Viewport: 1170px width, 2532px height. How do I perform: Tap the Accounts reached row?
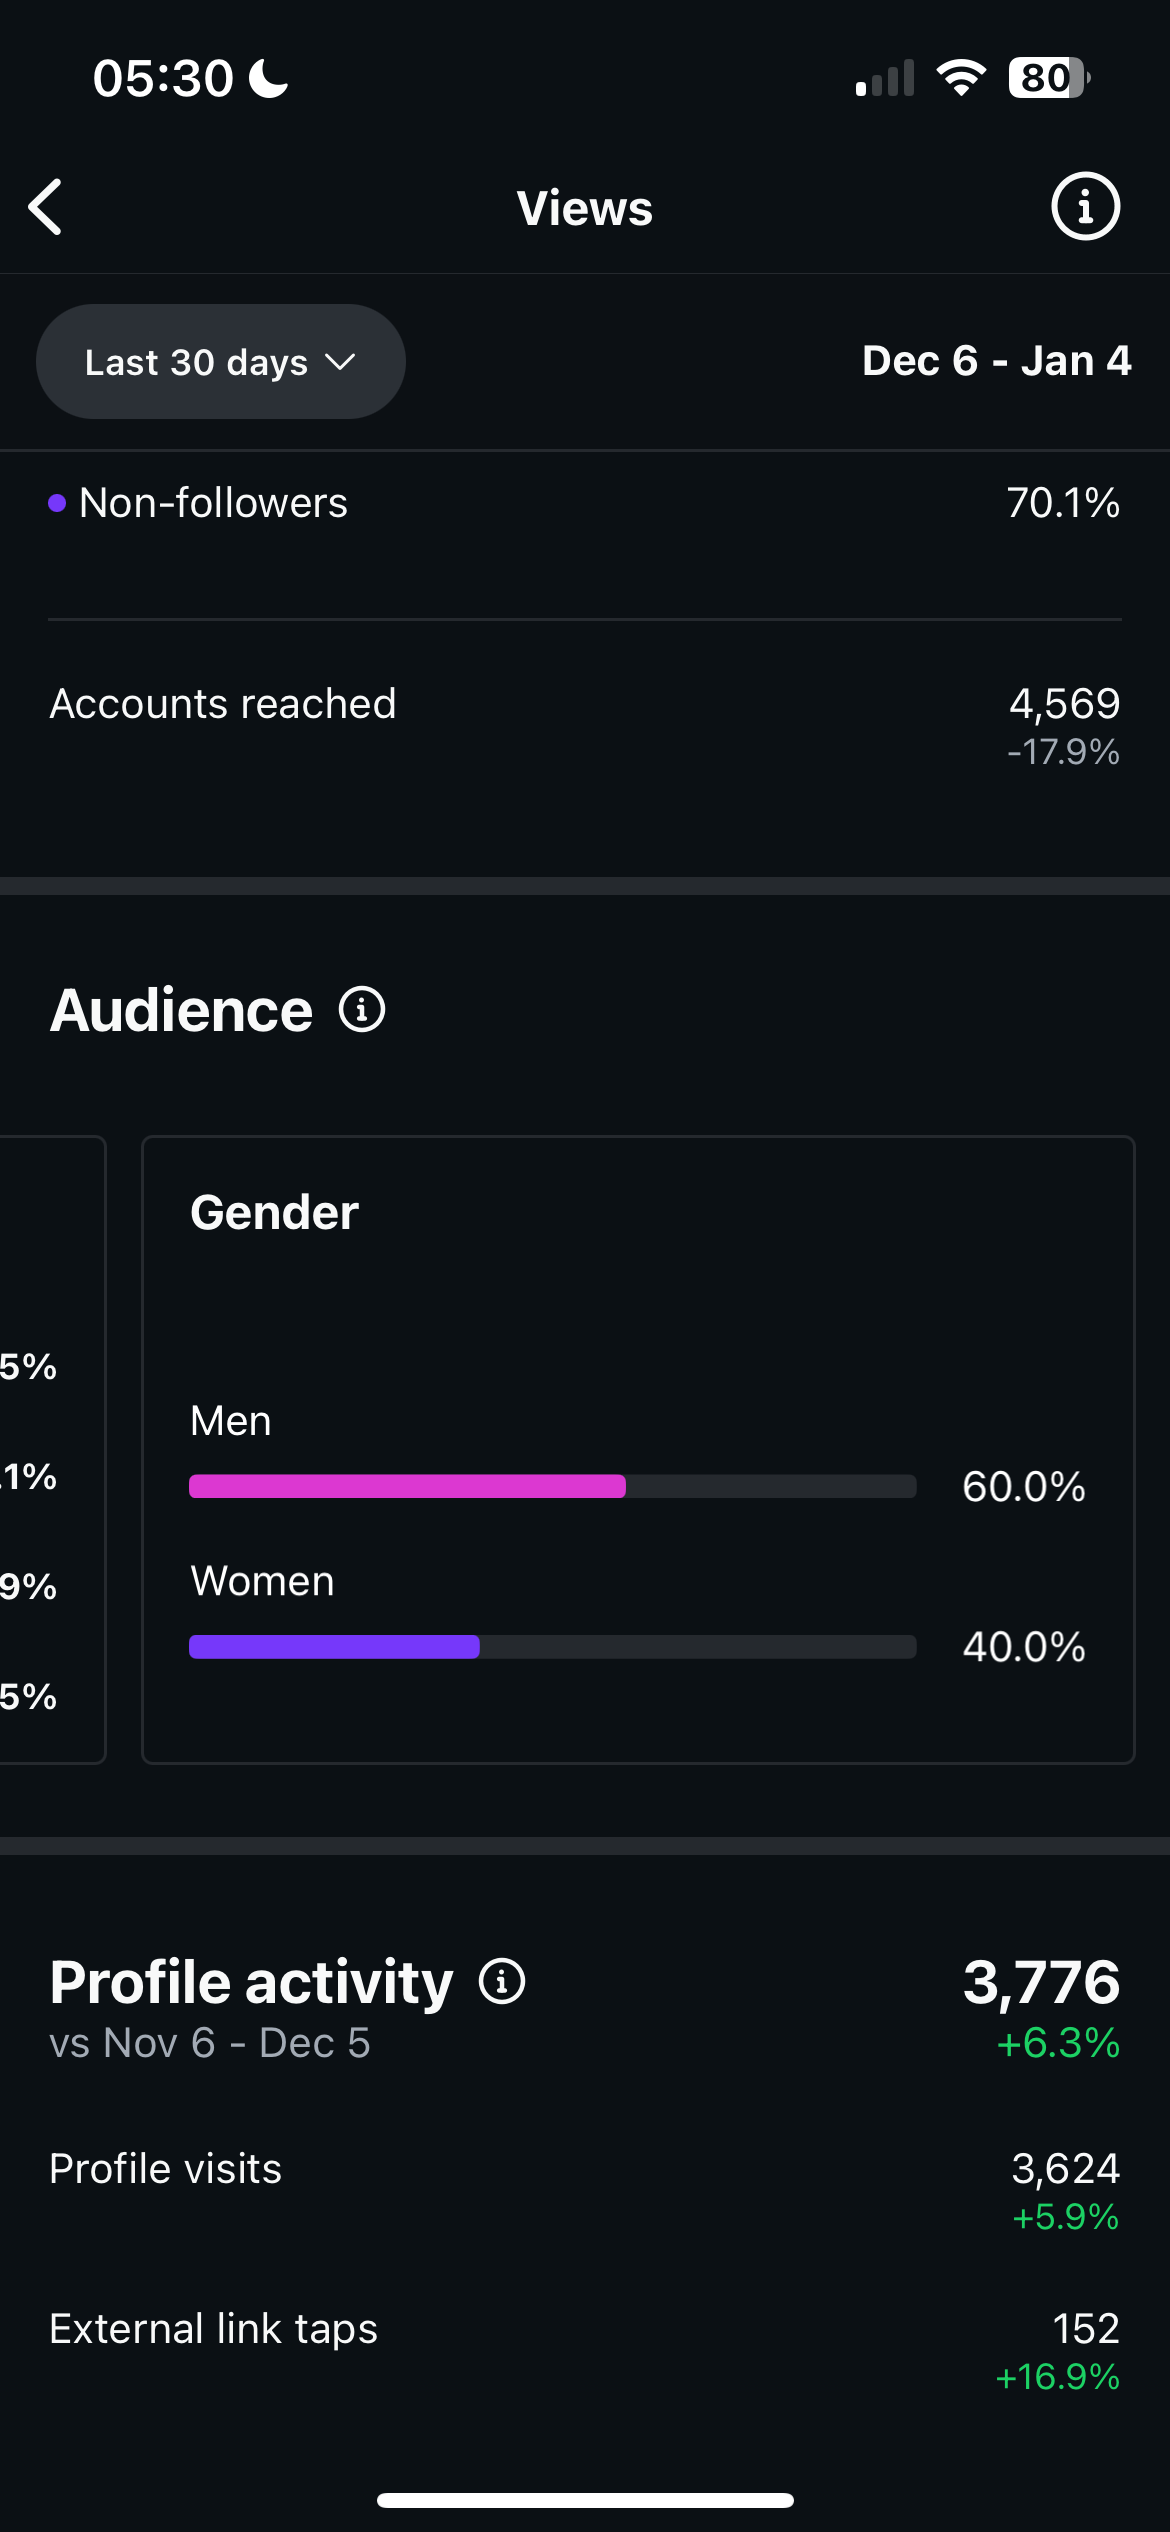[x=585, y=705]
